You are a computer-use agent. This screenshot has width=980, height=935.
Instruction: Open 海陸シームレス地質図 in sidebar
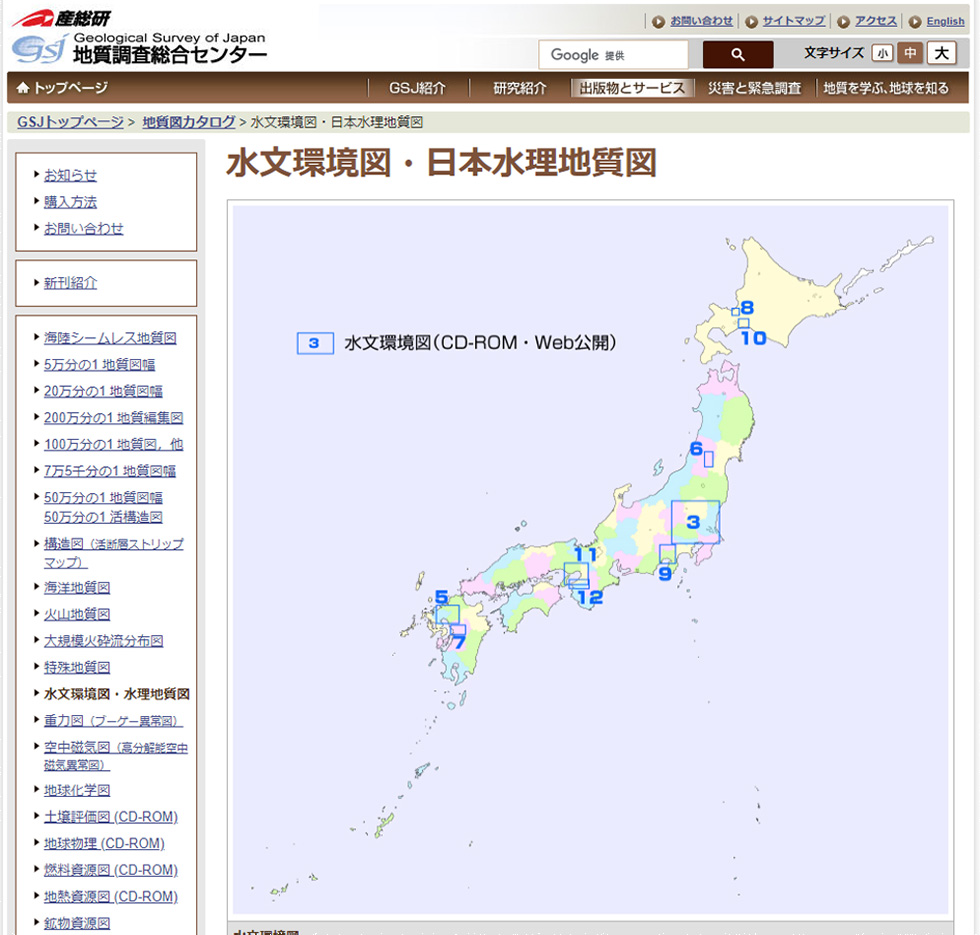click(110, 338)
